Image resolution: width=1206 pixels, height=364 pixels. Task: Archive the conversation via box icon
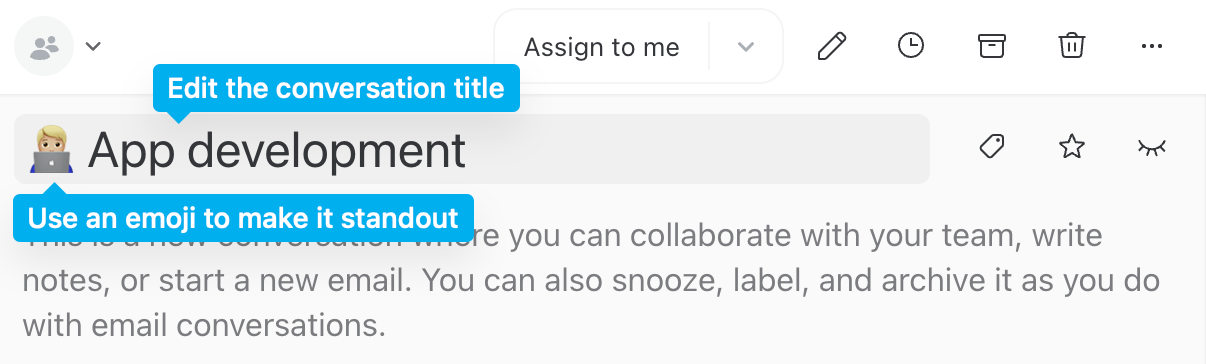991,46
